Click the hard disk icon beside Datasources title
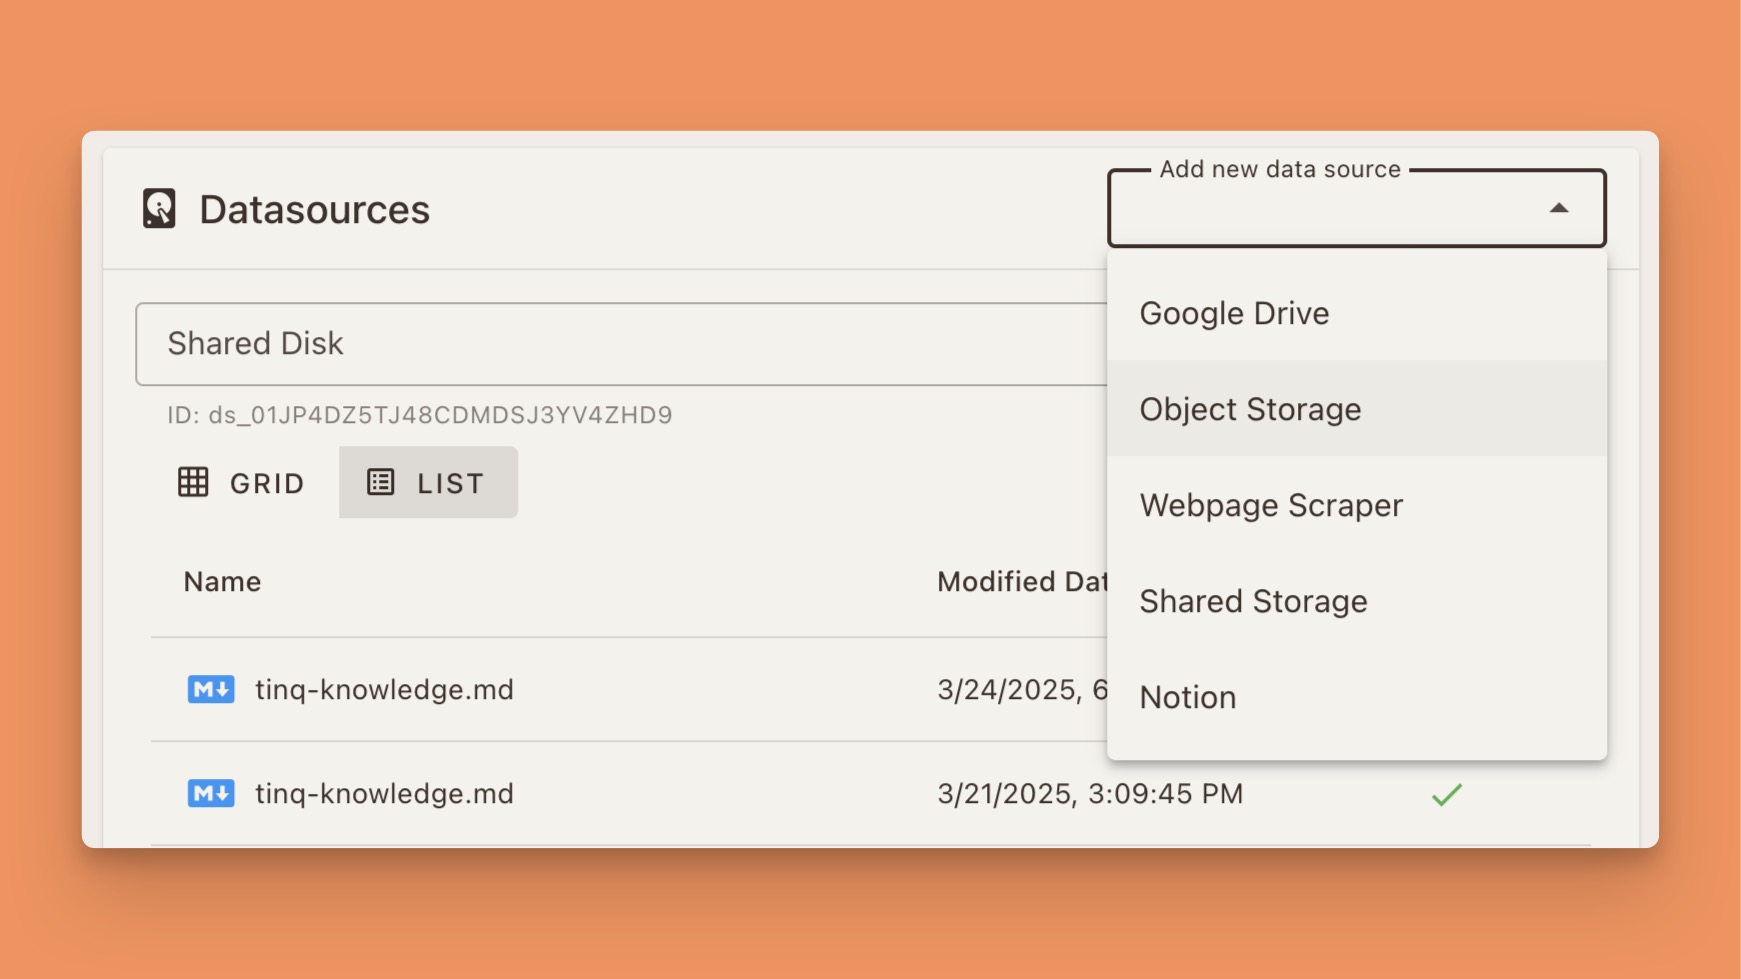1741x979 pixels. click(157, 209)
